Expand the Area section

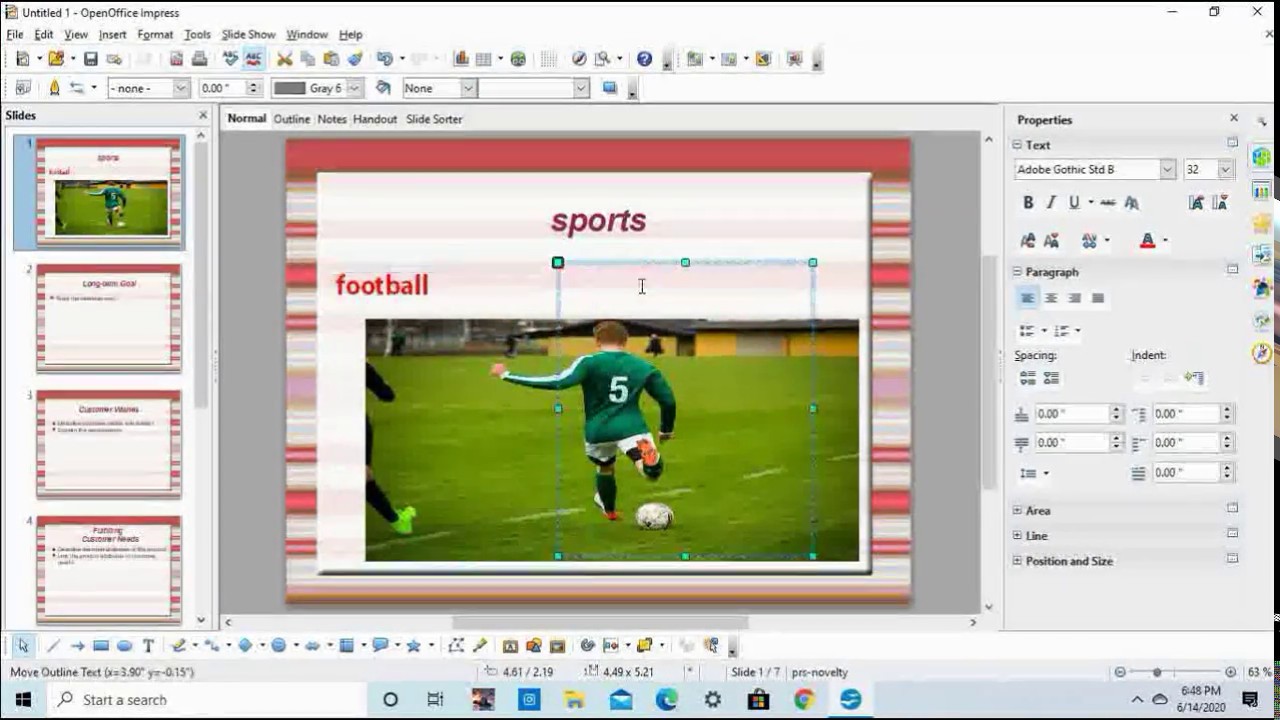click(x=1017, y=510)
